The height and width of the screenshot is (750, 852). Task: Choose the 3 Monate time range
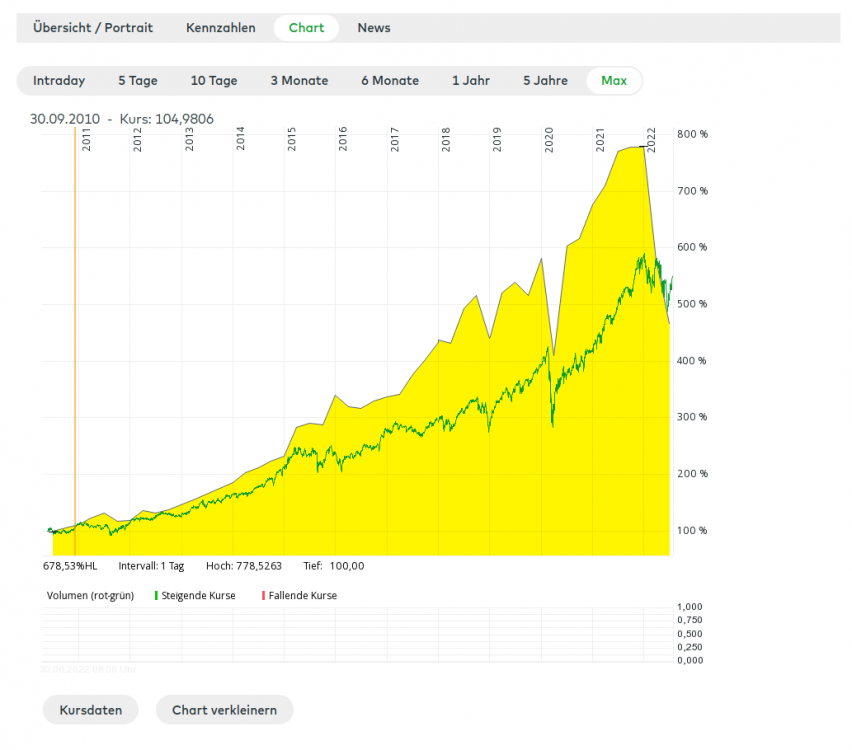click(299, 81)
